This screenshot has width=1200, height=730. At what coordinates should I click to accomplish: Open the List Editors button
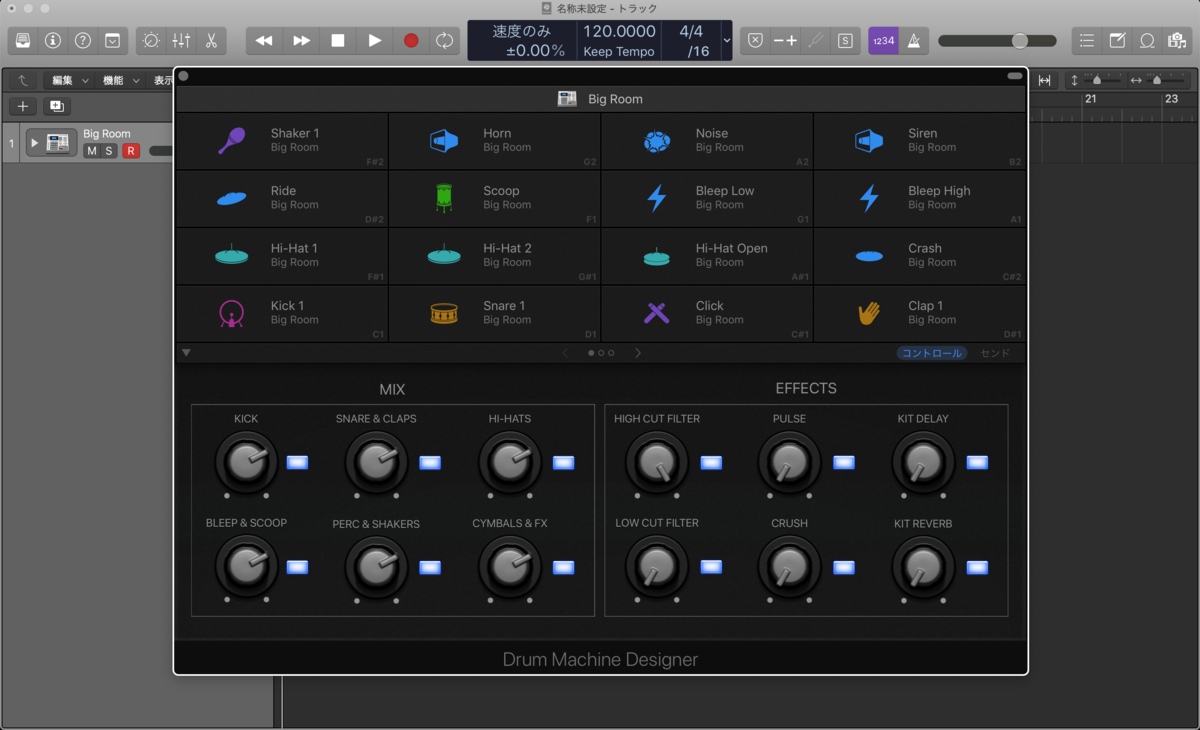point(1087,41)
